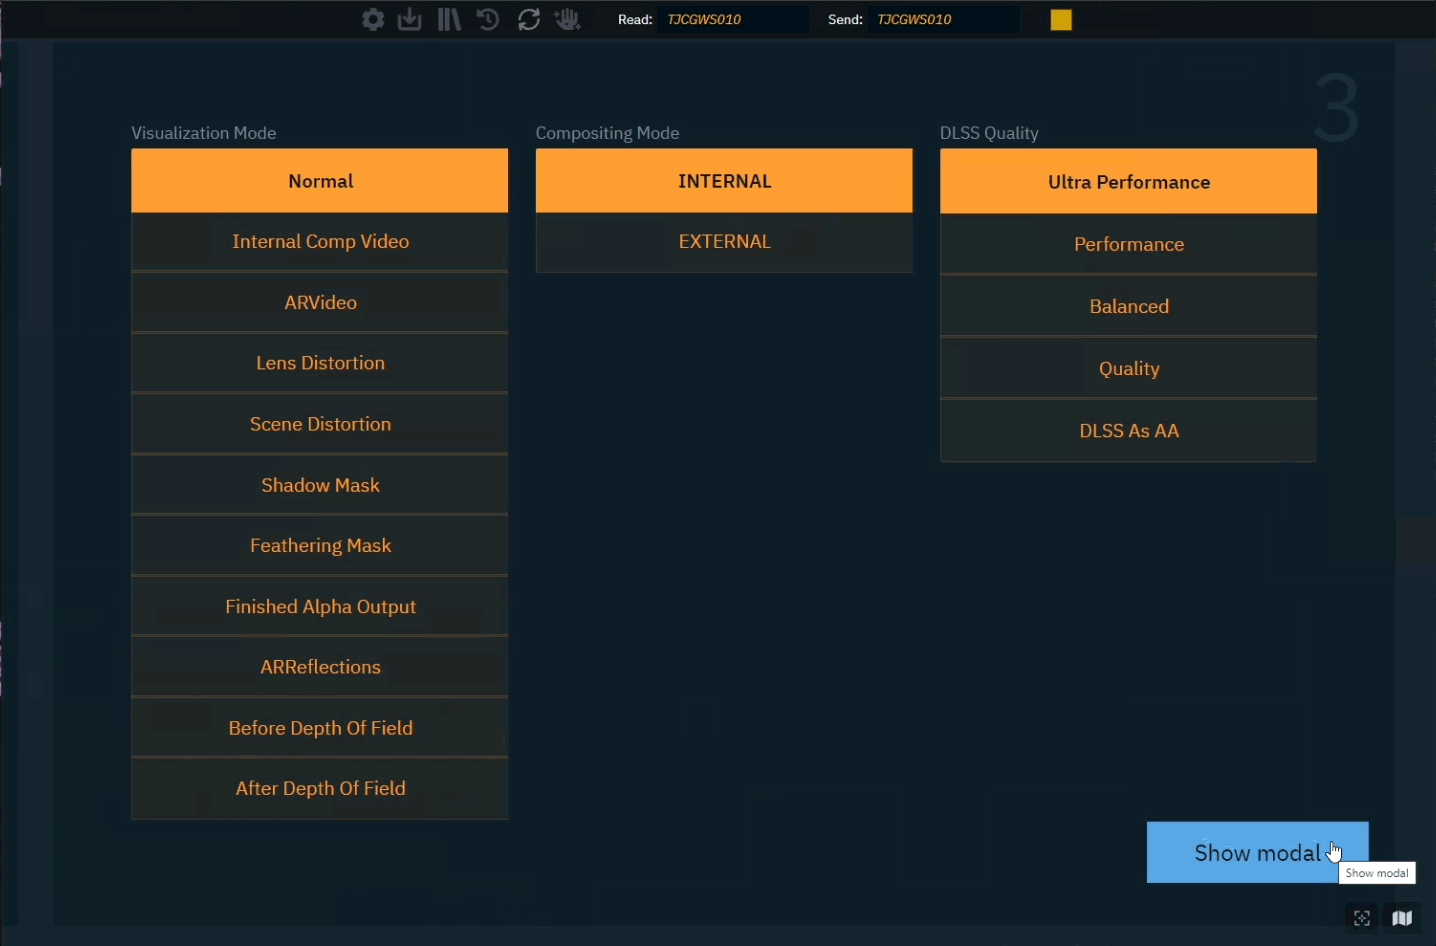Click the Read machine name field

pyautogui.click(x=732, y=20)
